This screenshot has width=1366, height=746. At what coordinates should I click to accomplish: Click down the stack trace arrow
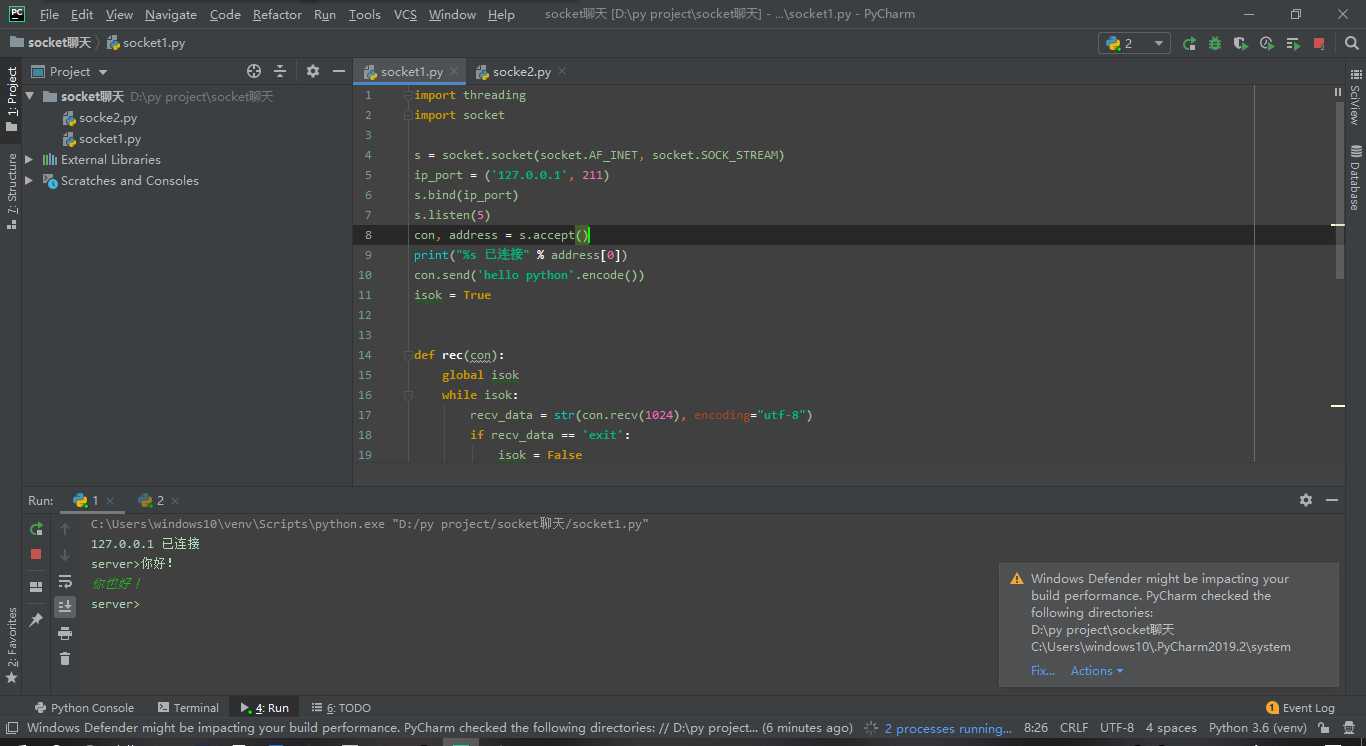[65, 555]
